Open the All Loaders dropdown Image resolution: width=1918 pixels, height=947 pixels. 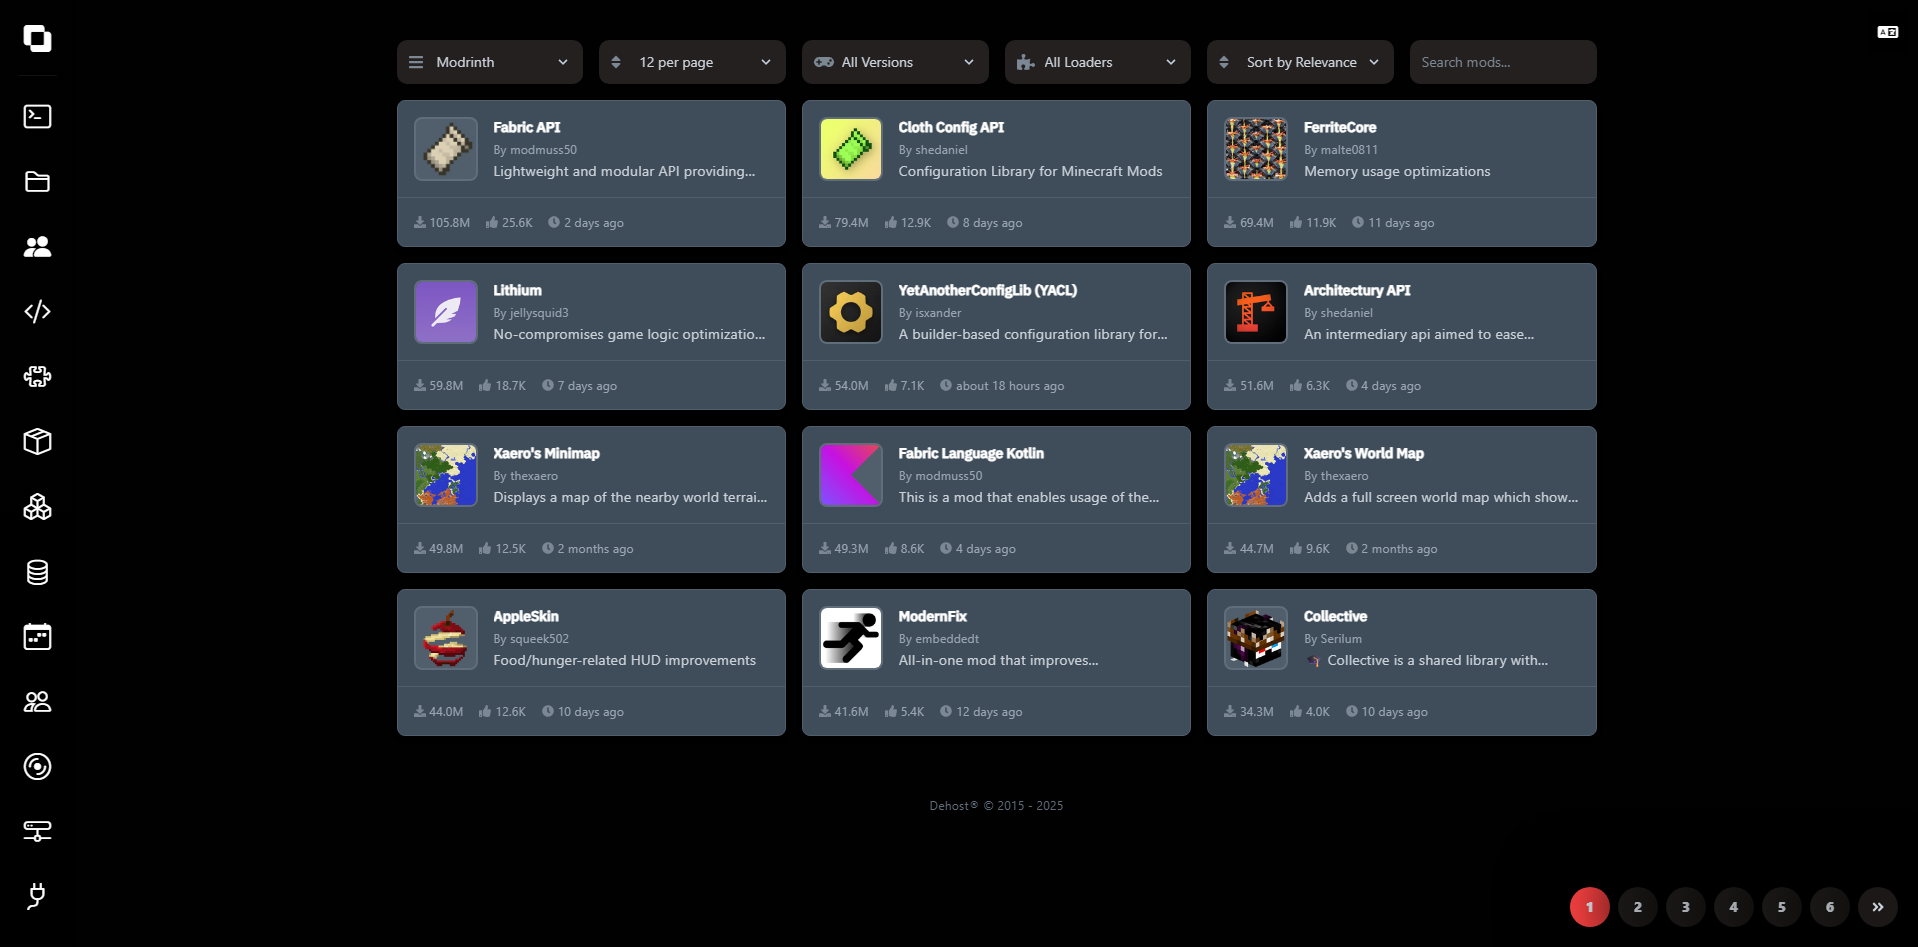(x=1097, y=62)
